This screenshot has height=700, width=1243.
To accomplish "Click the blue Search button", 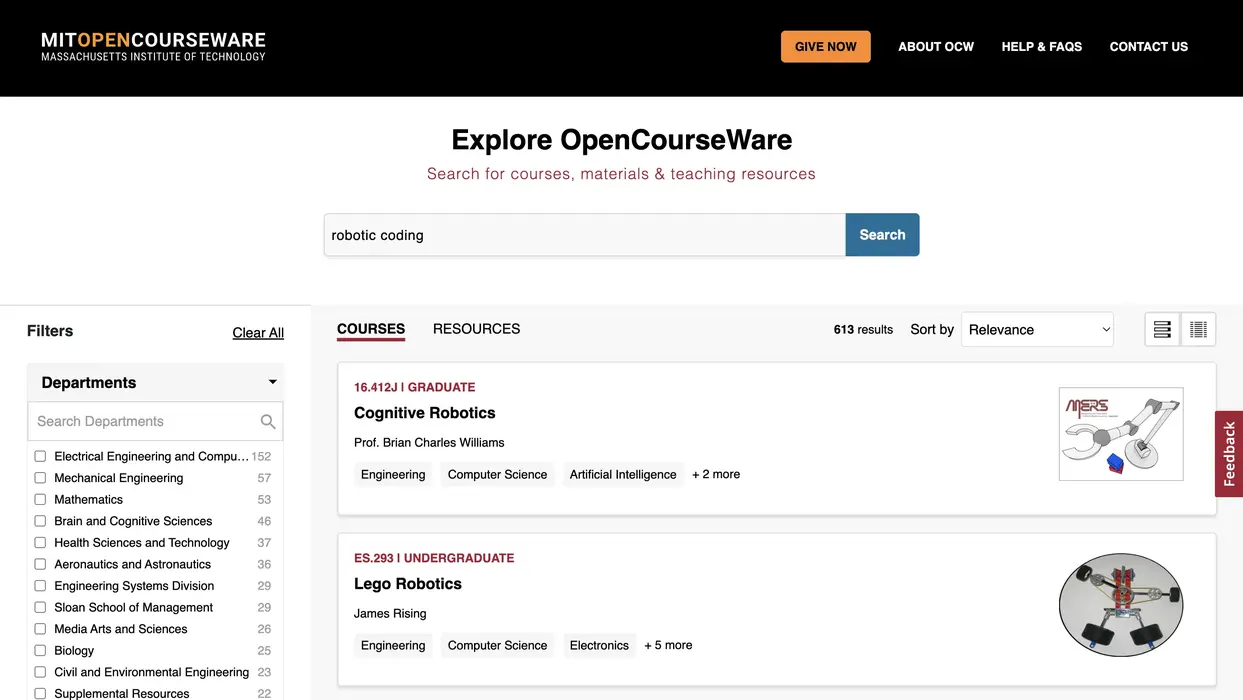I will 882,235.
